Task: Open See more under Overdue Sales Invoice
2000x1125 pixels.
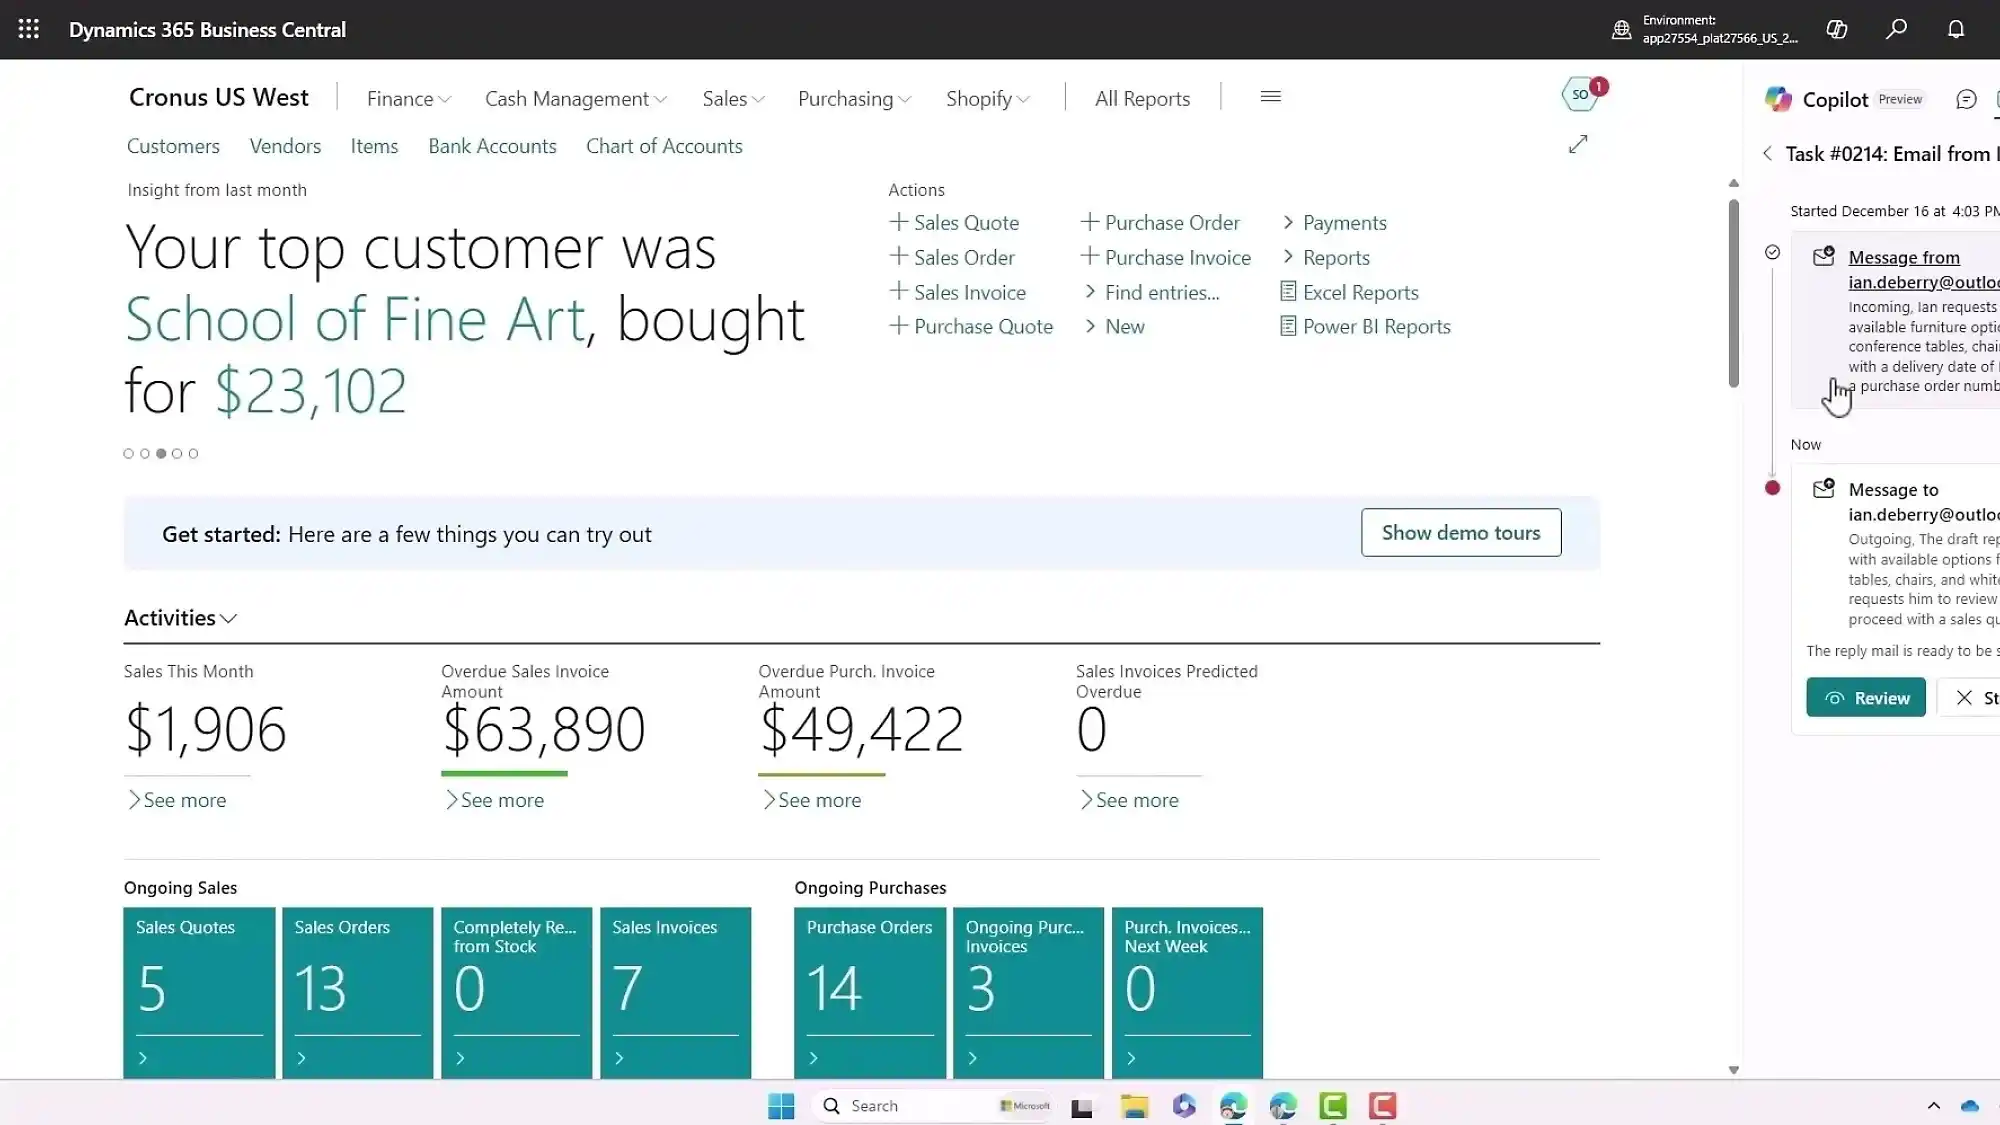Action: tap(494, 799)
